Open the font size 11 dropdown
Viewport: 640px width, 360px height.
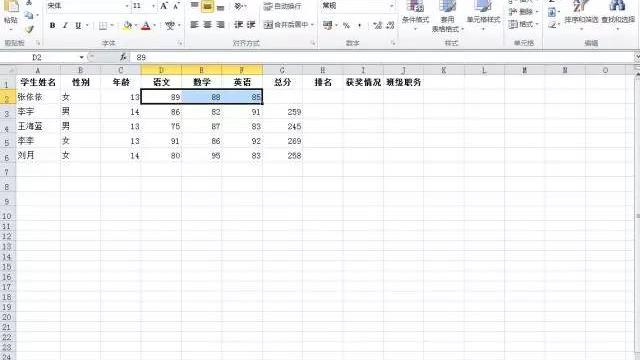[153, 6]
